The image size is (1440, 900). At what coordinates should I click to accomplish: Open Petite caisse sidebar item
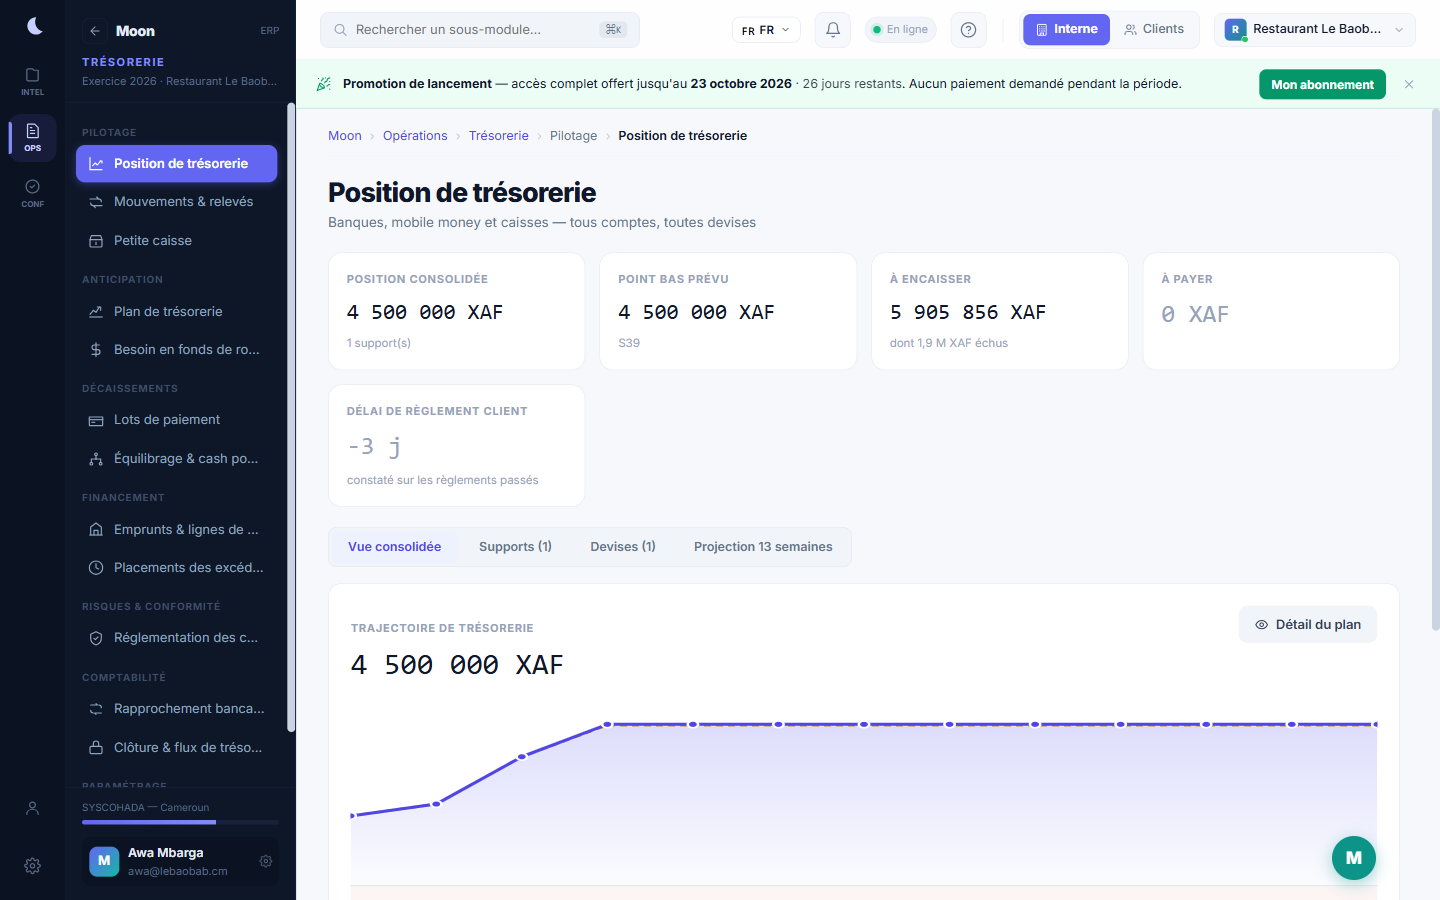[x=176, y=241]
